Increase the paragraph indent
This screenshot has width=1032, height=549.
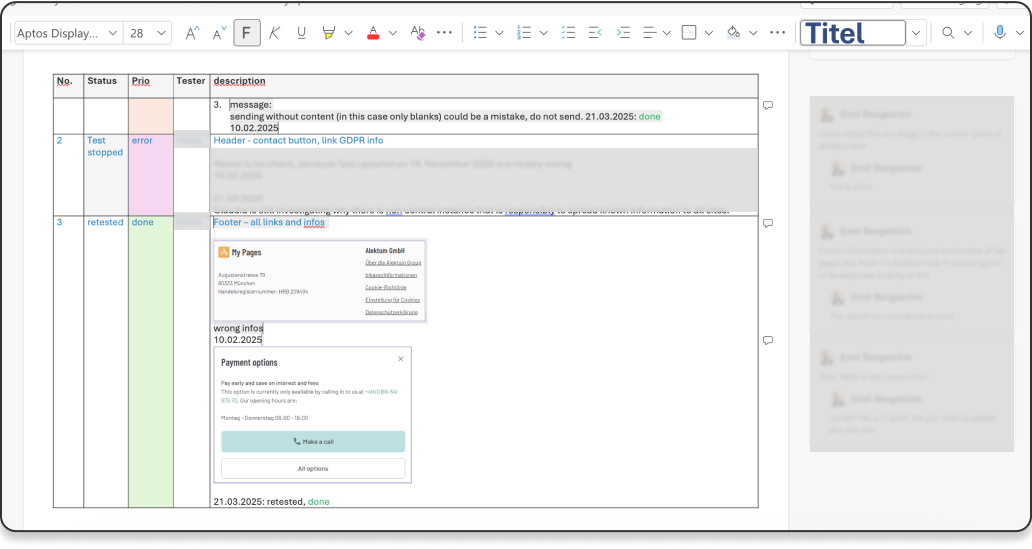click(623, 33)
